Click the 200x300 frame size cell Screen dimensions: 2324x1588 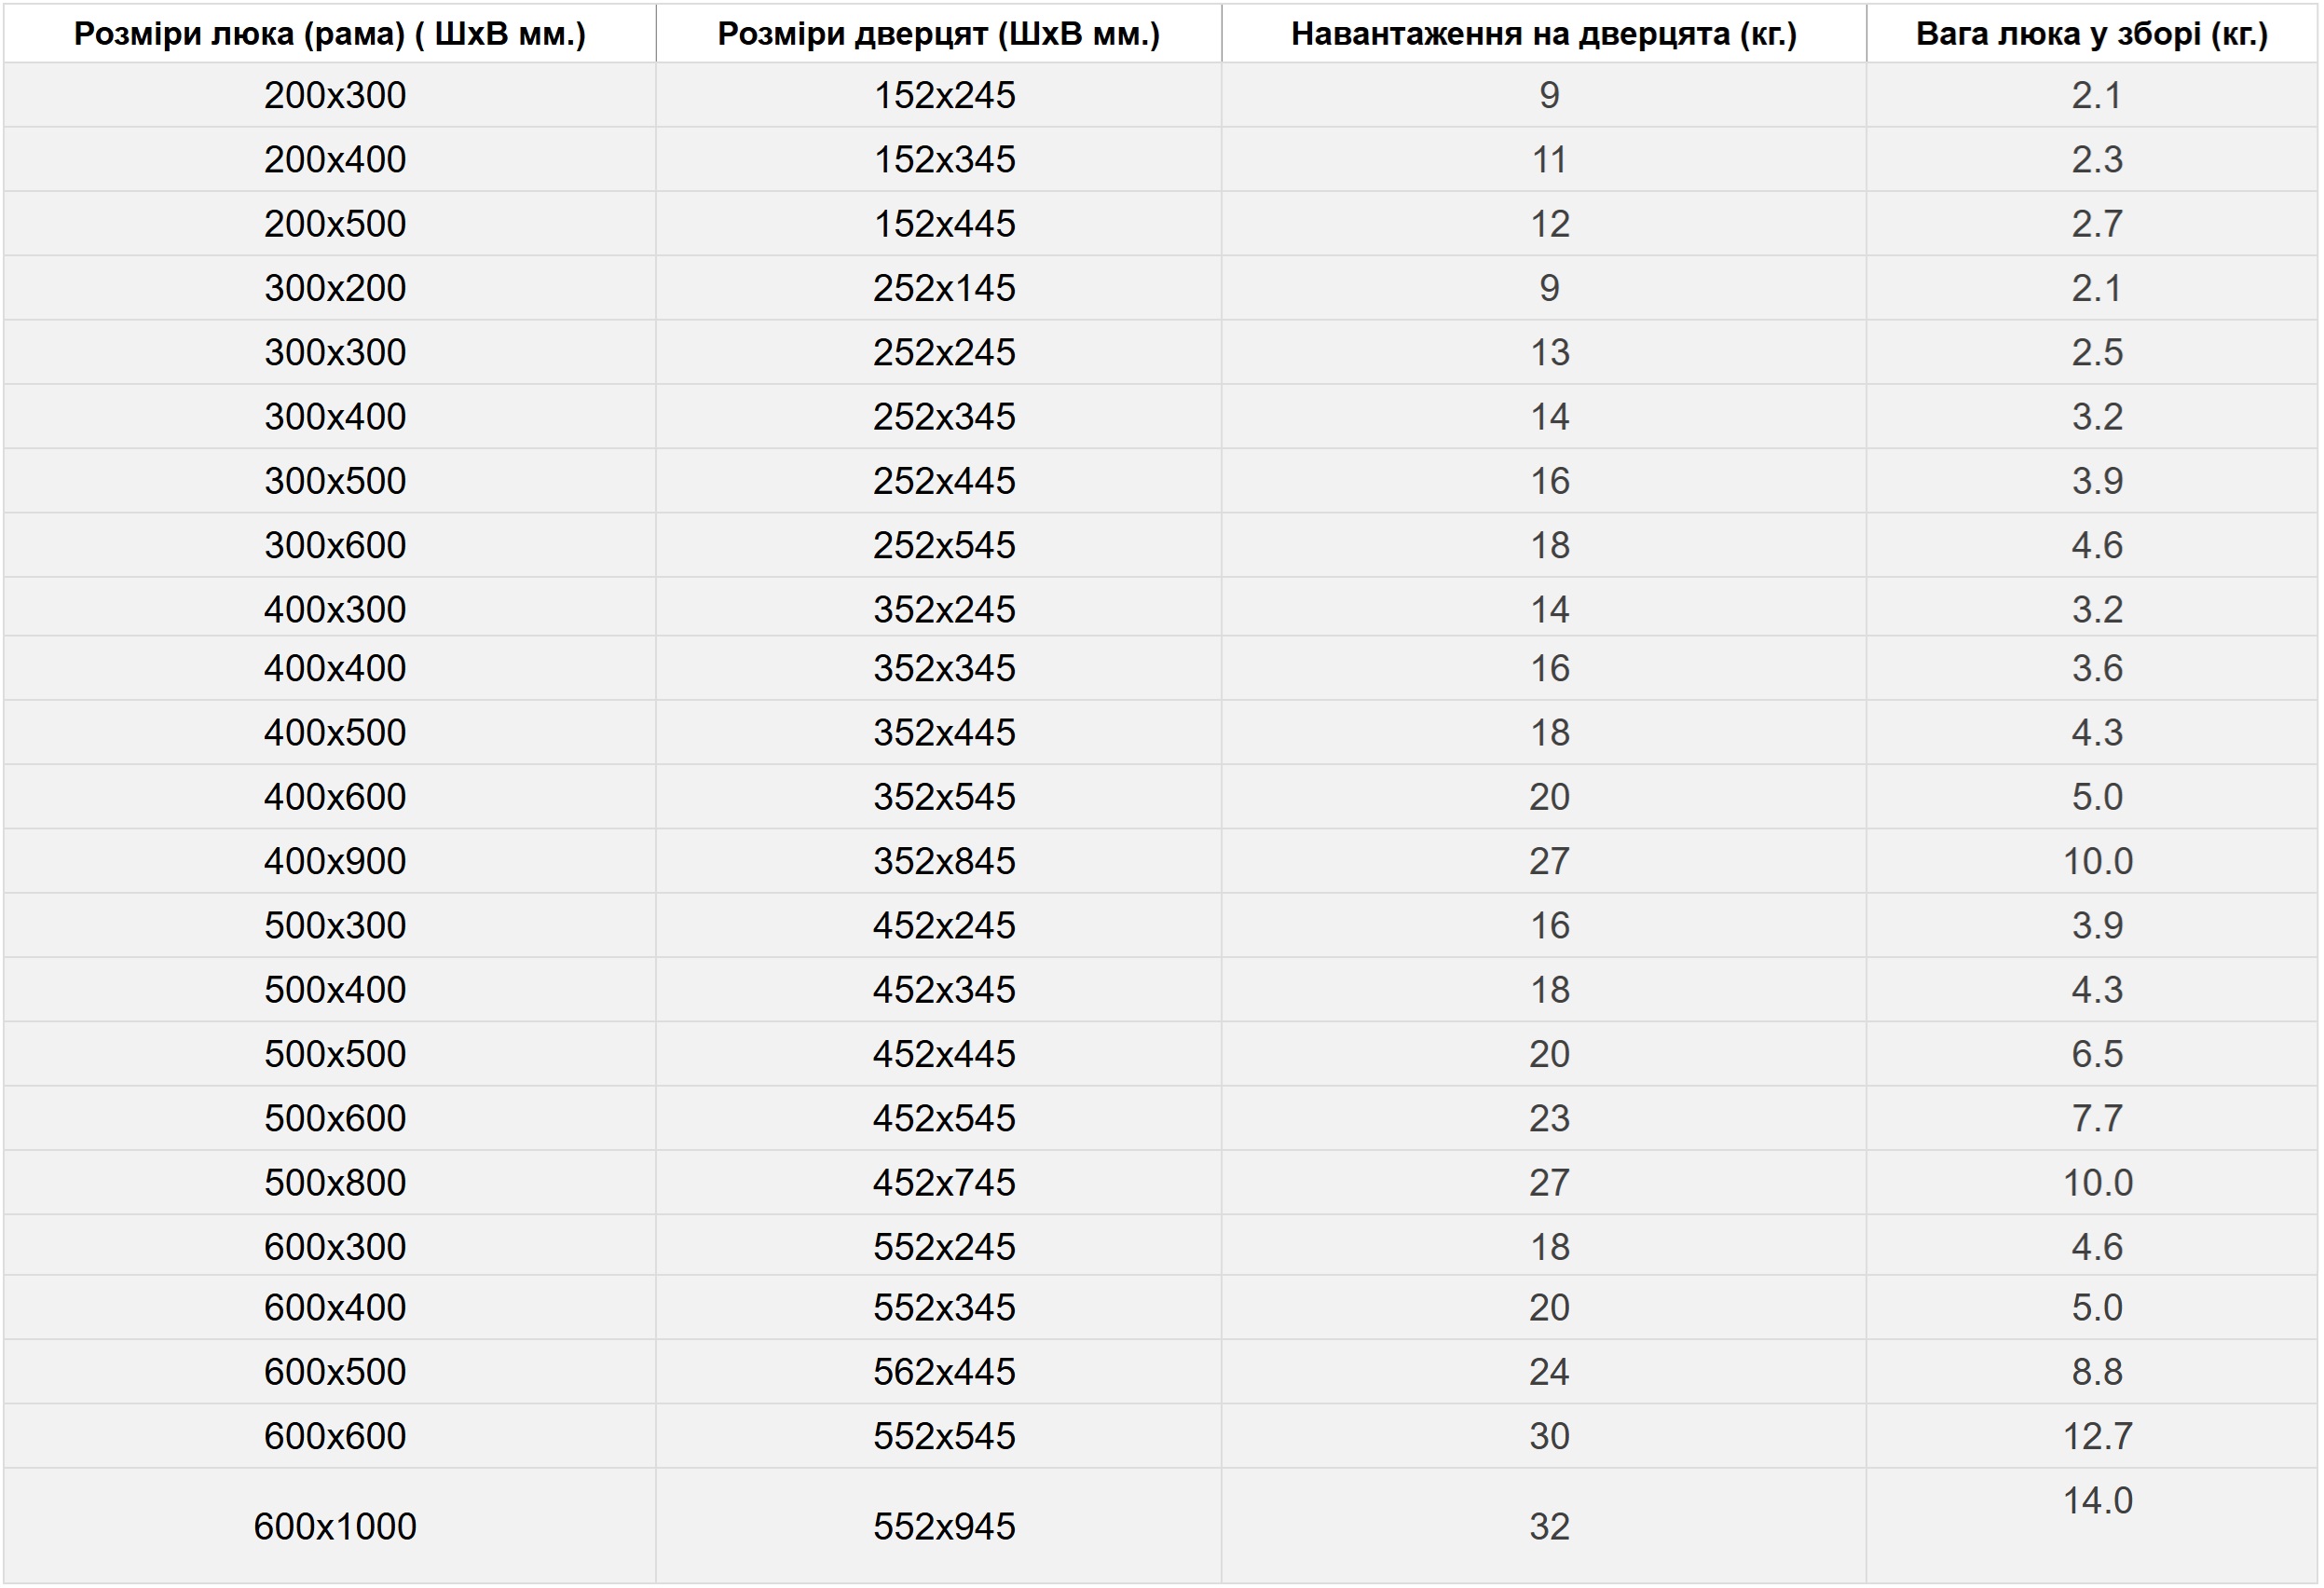point(335,95)
